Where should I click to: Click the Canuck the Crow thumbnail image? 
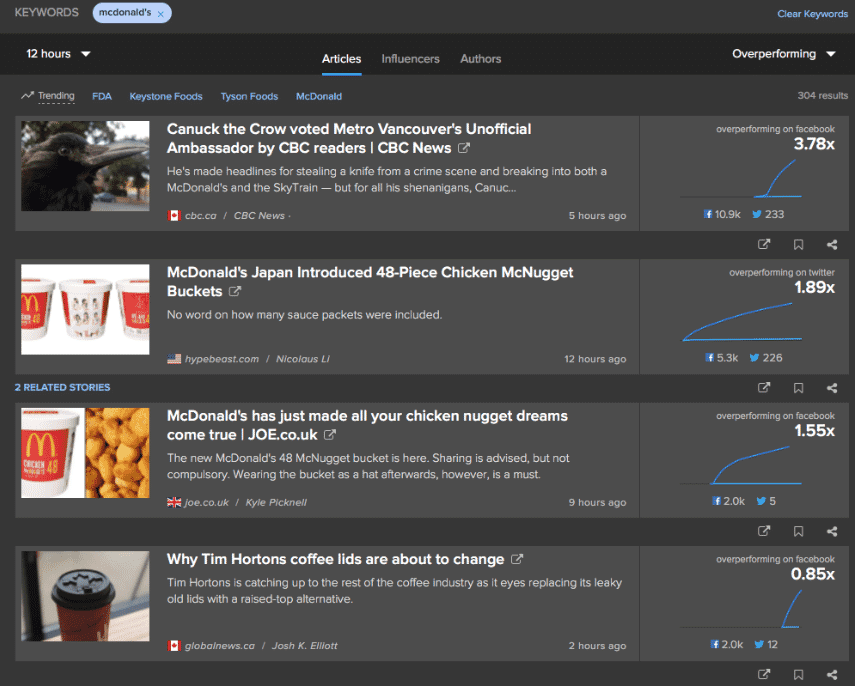[85, 166]
